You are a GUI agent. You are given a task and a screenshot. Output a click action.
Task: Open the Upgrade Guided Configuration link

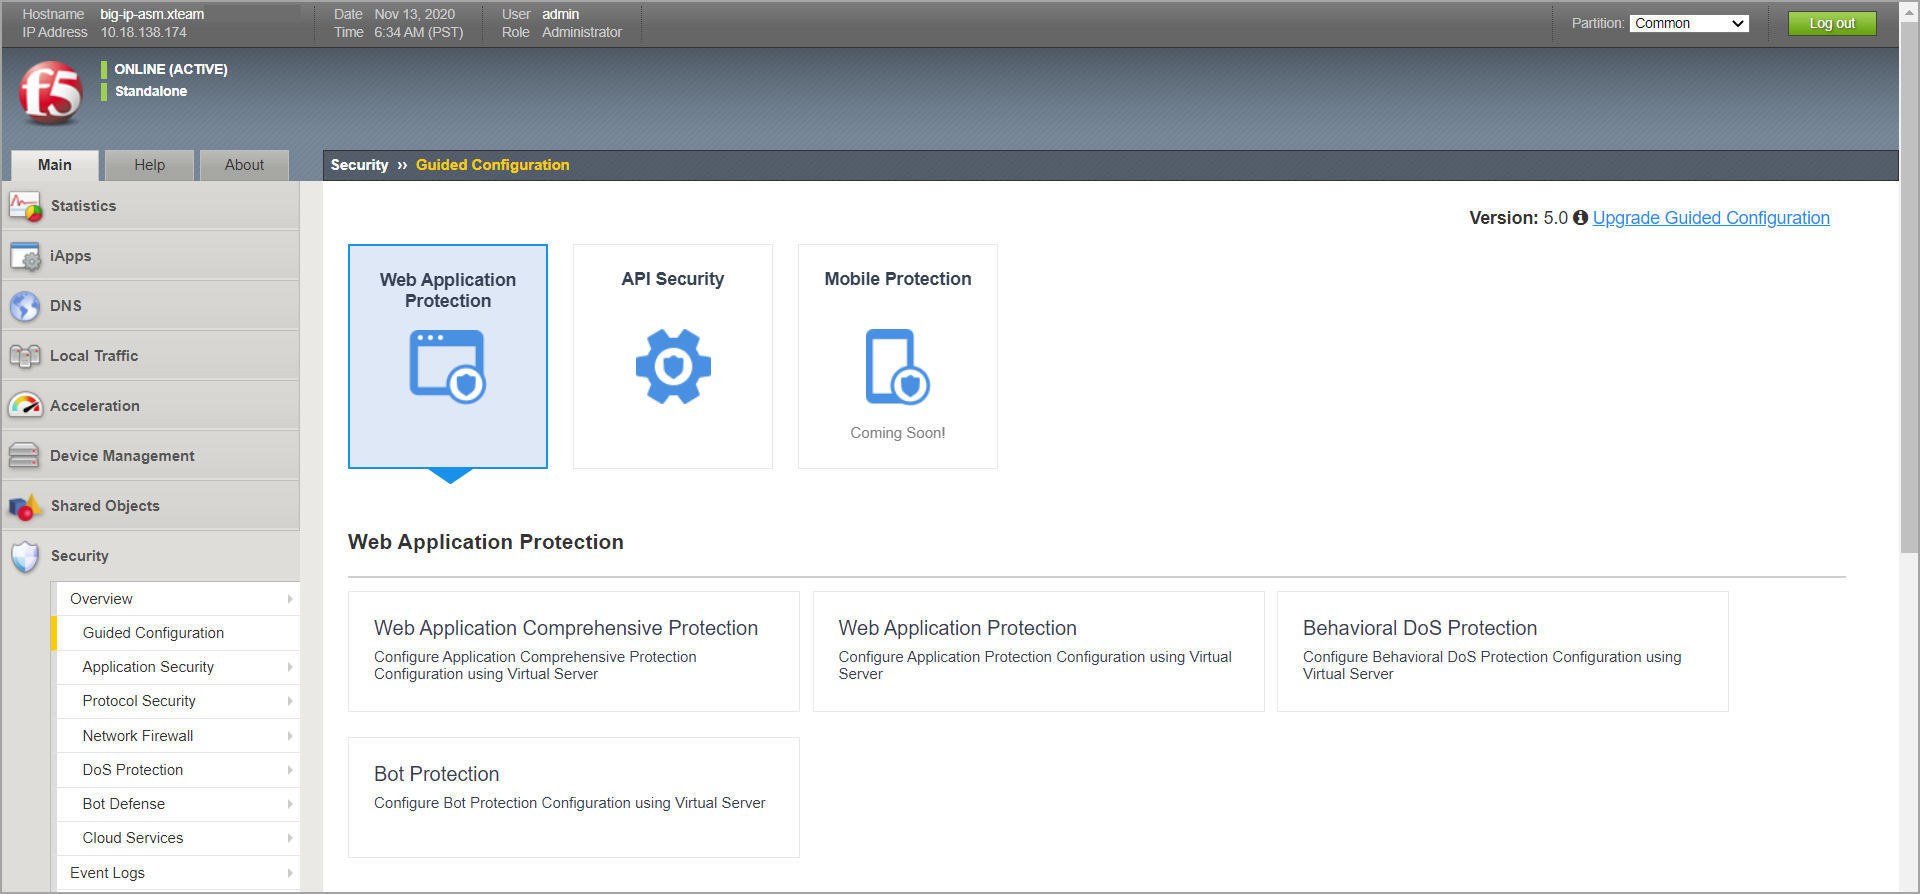[x=1710, y=218]
